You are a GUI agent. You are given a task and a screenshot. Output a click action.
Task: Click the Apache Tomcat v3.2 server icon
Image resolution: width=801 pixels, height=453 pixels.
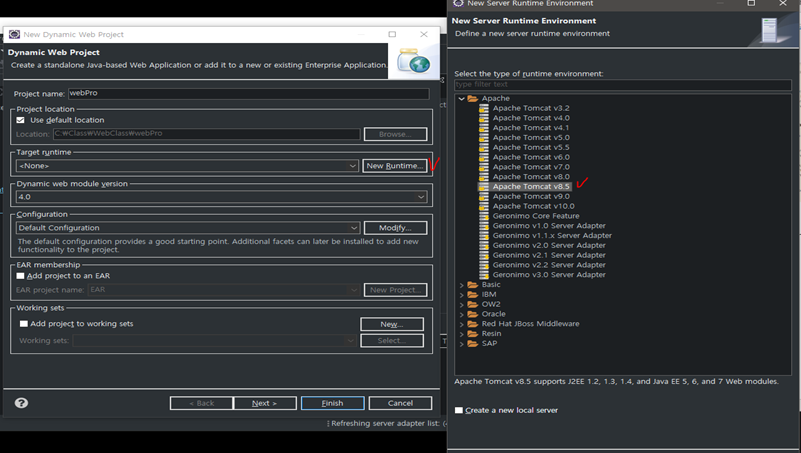(483, 108)
